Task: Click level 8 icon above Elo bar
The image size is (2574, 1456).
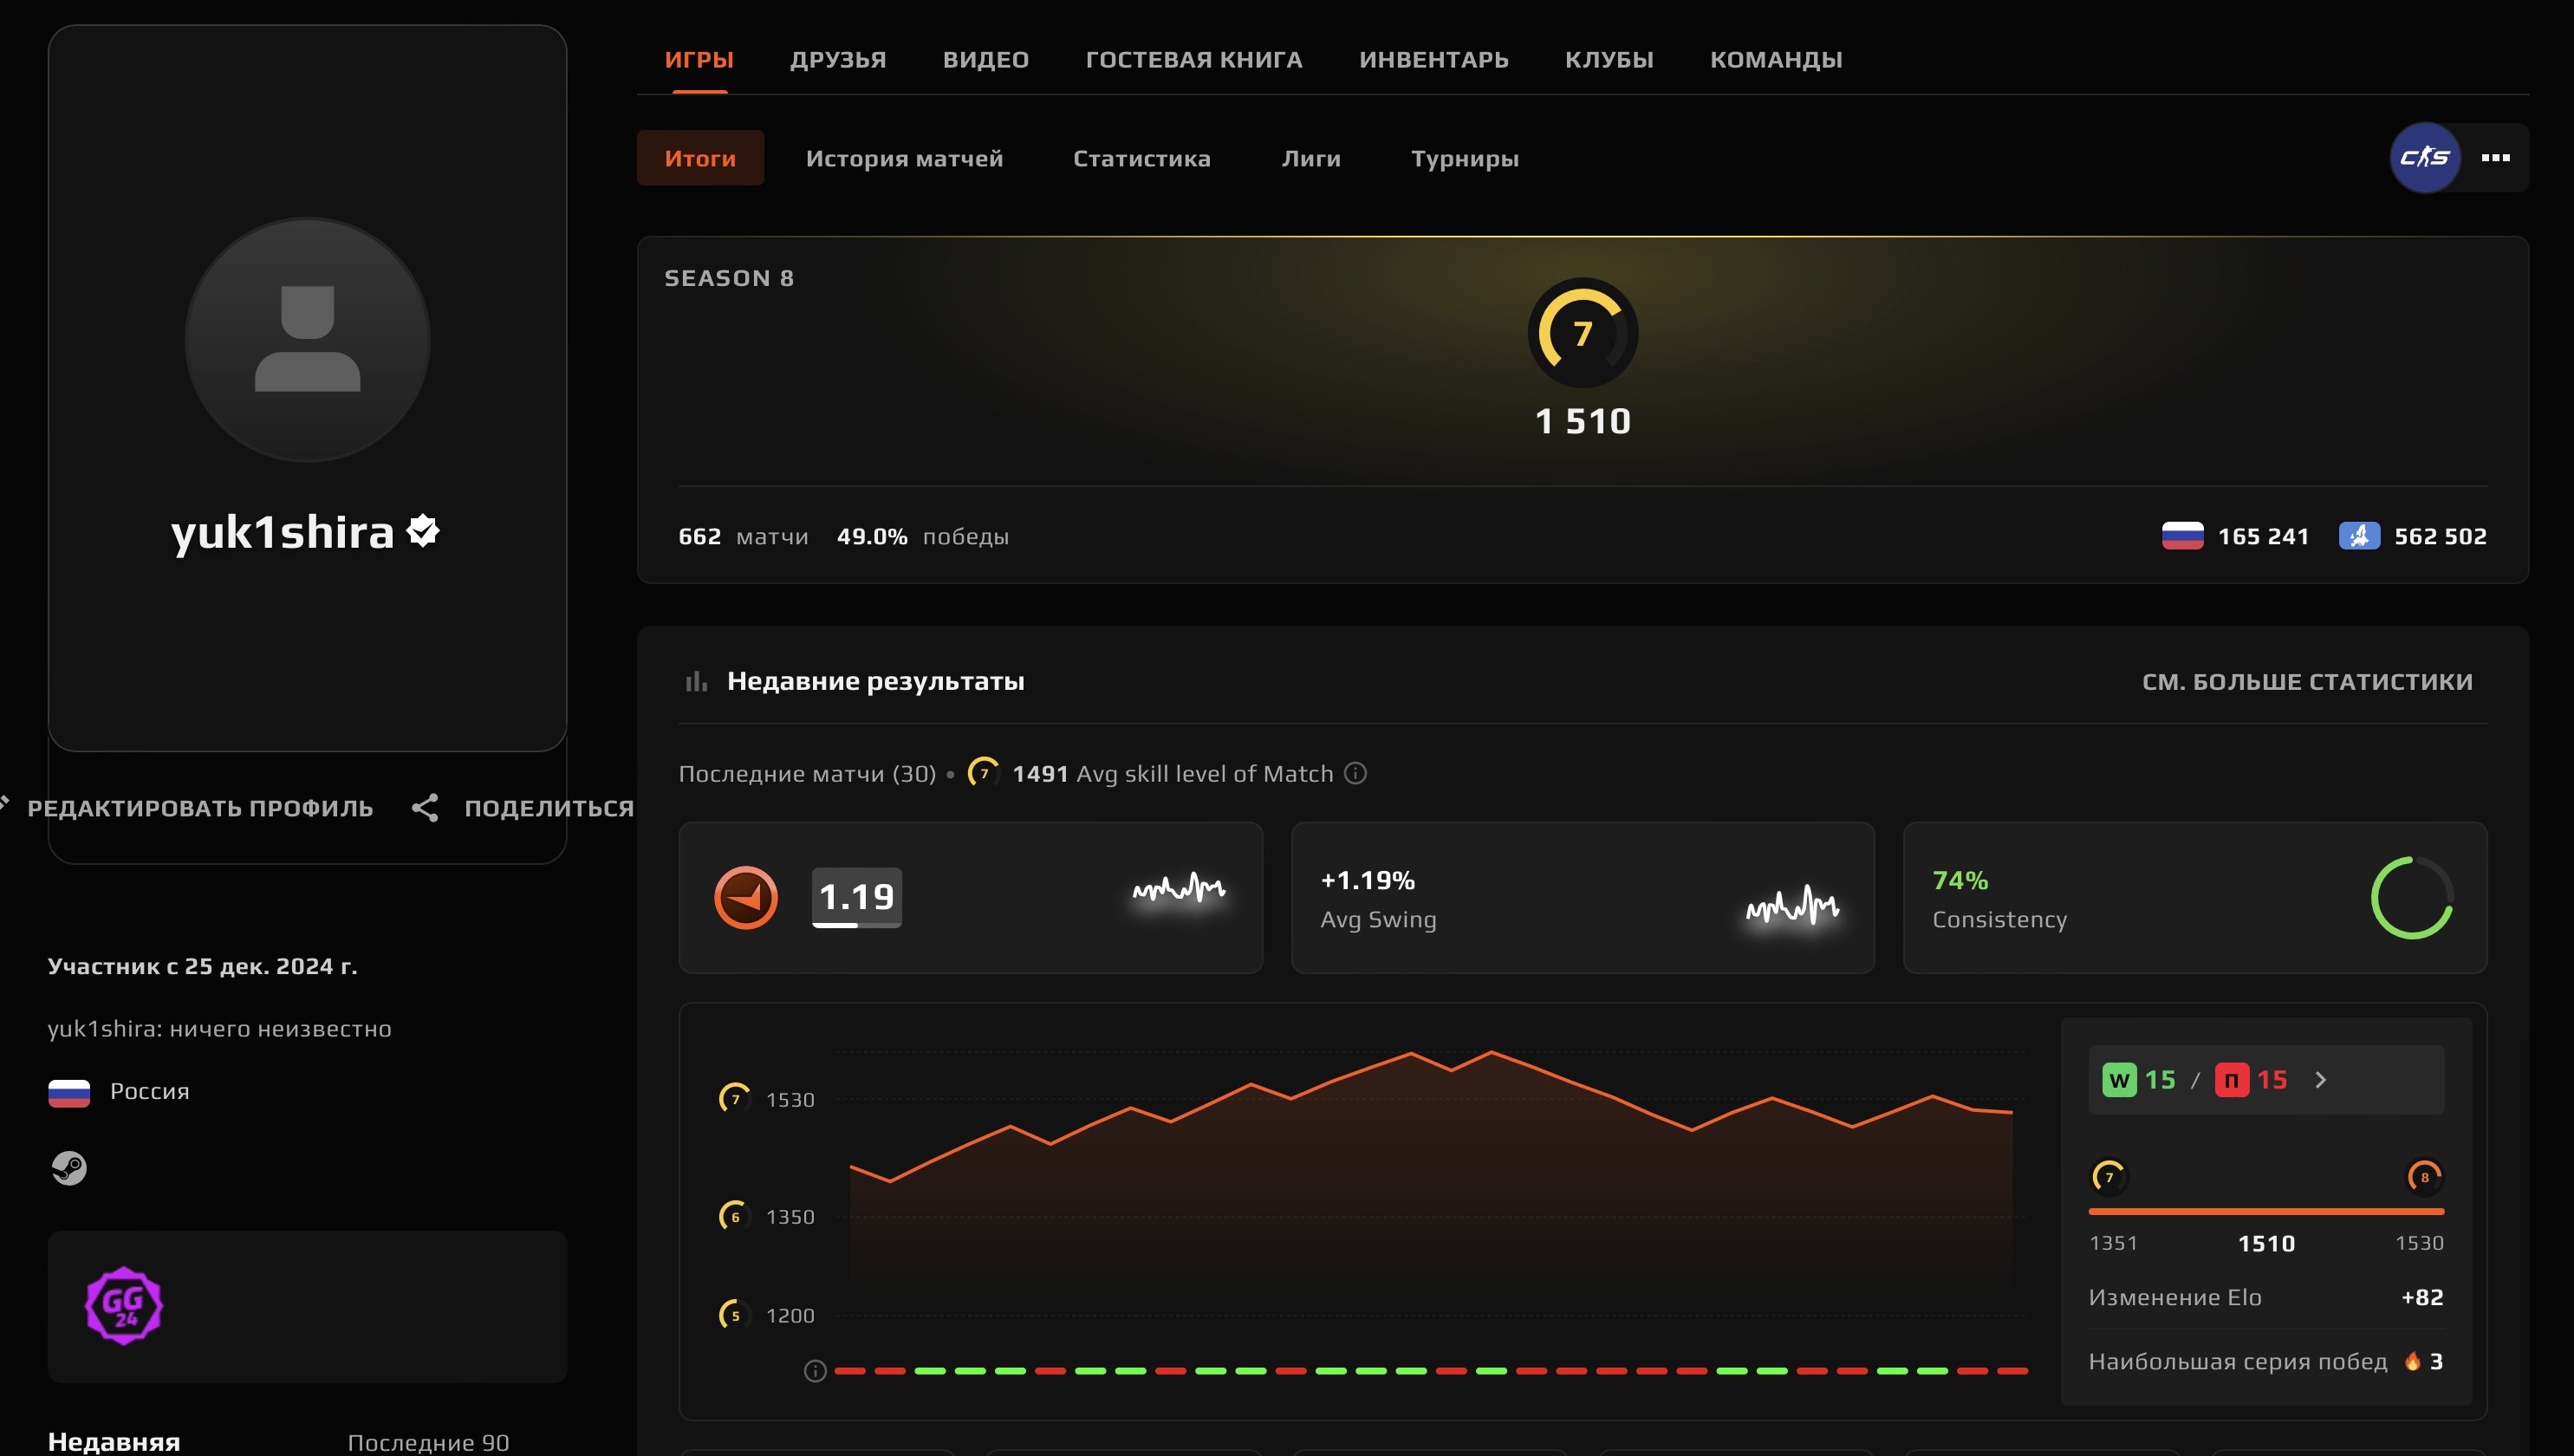Action: (2425, 1176)
